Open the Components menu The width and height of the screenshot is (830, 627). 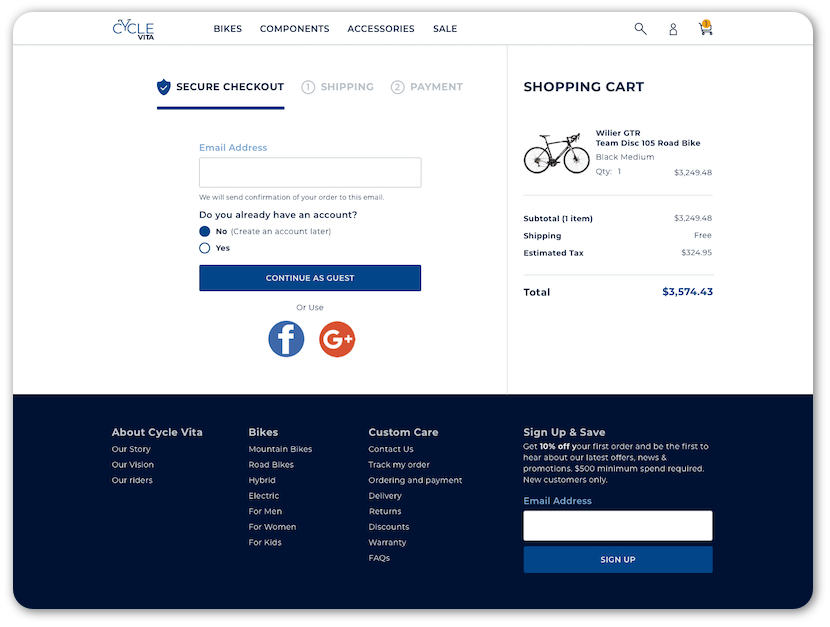pyautogui.click(x=294, y=29)
